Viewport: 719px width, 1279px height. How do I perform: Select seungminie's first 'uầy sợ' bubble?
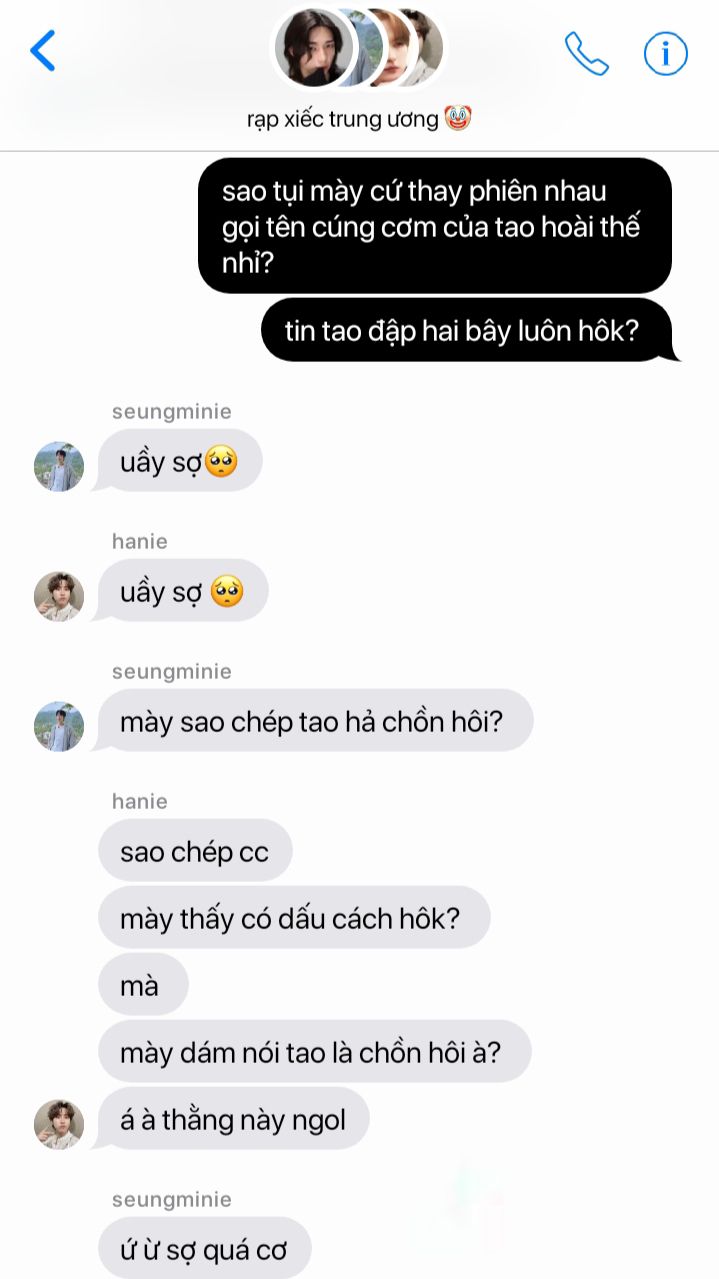point(179,461)
